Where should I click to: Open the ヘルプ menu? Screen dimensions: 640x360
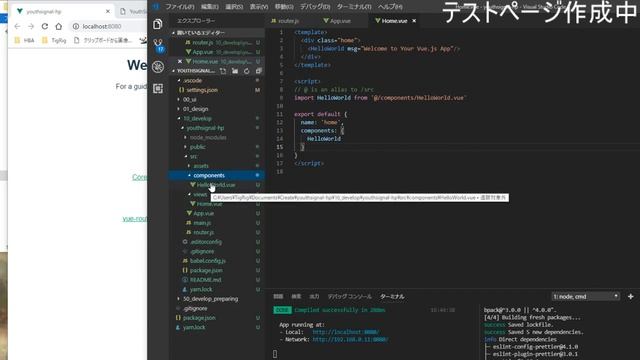[390, 7]
